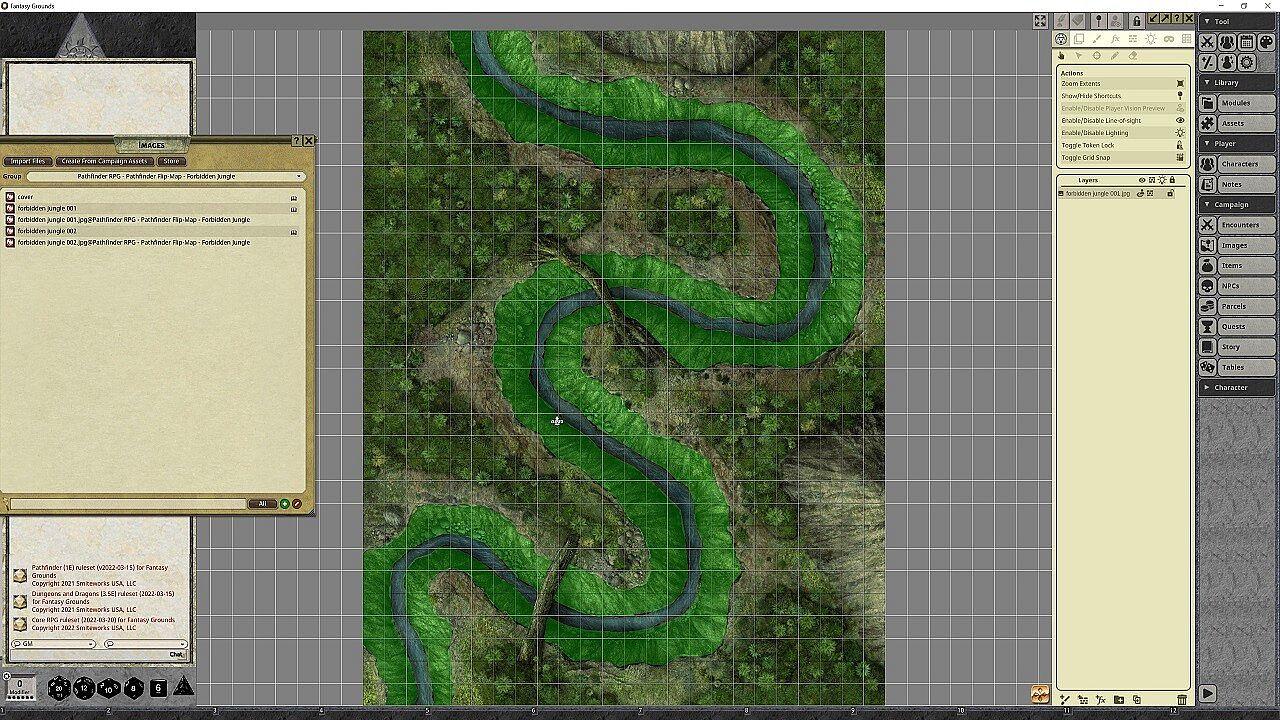This screenshot has height=720, width=1280.
Task: Toggle visibility of forbidden jungle 001.jpg layer
Action: (x=1142, y=193)
